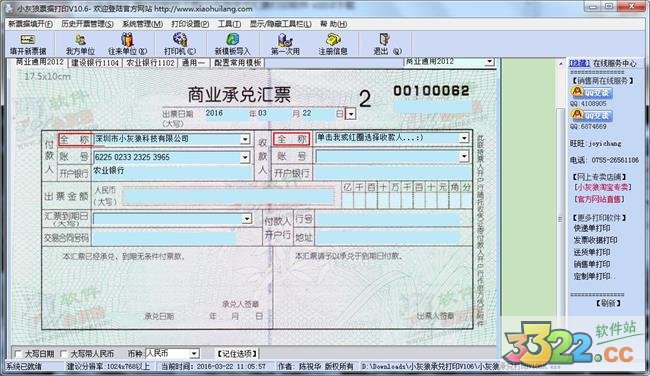Open the 币种 人民币 currency dropdown

(x=194, y=354)
